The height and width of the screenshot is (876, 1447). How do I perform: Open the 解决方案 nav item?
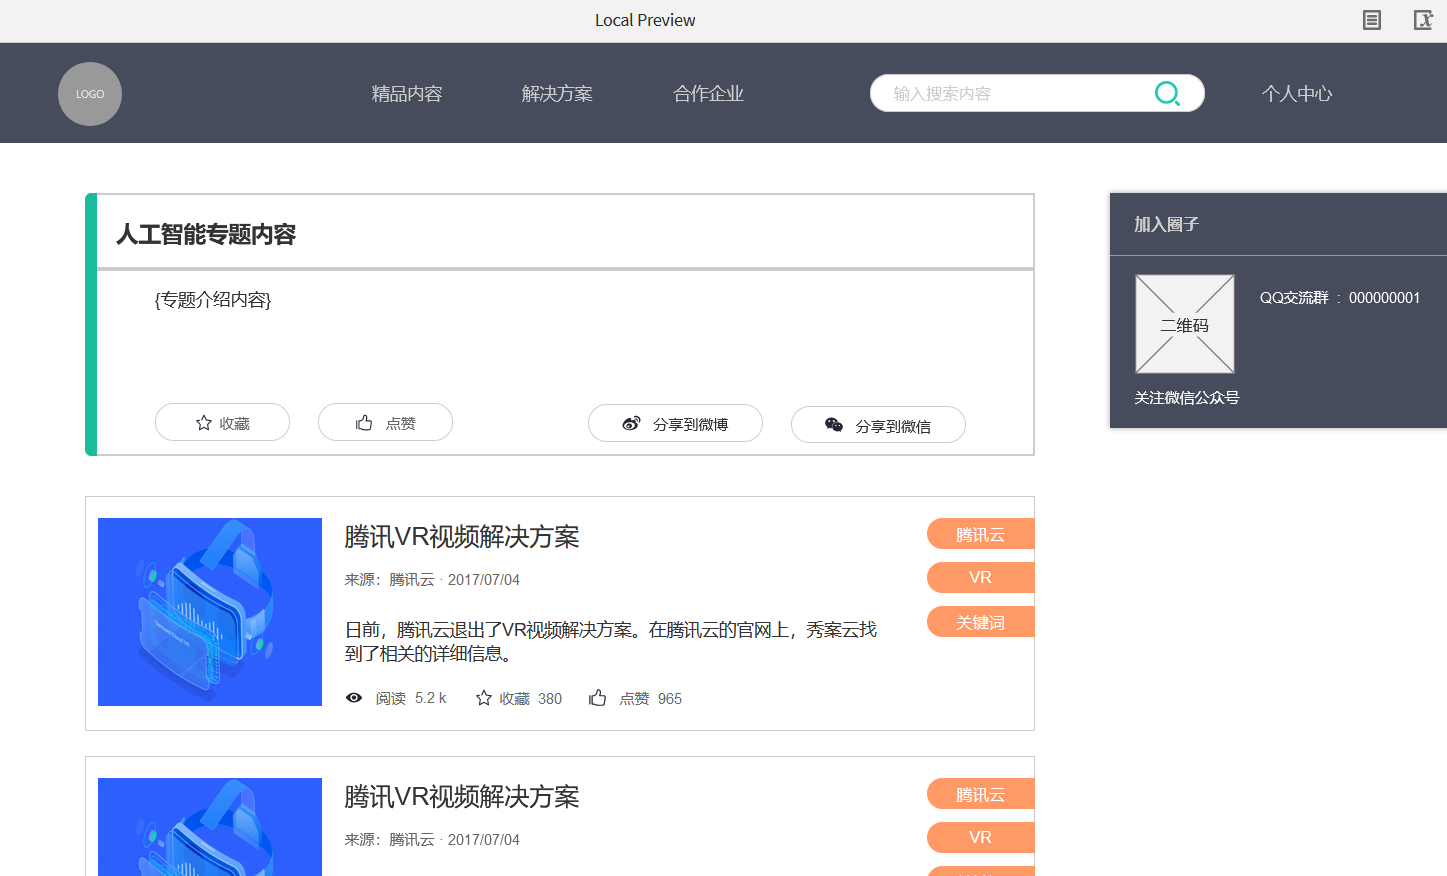(x=557, y=94)
